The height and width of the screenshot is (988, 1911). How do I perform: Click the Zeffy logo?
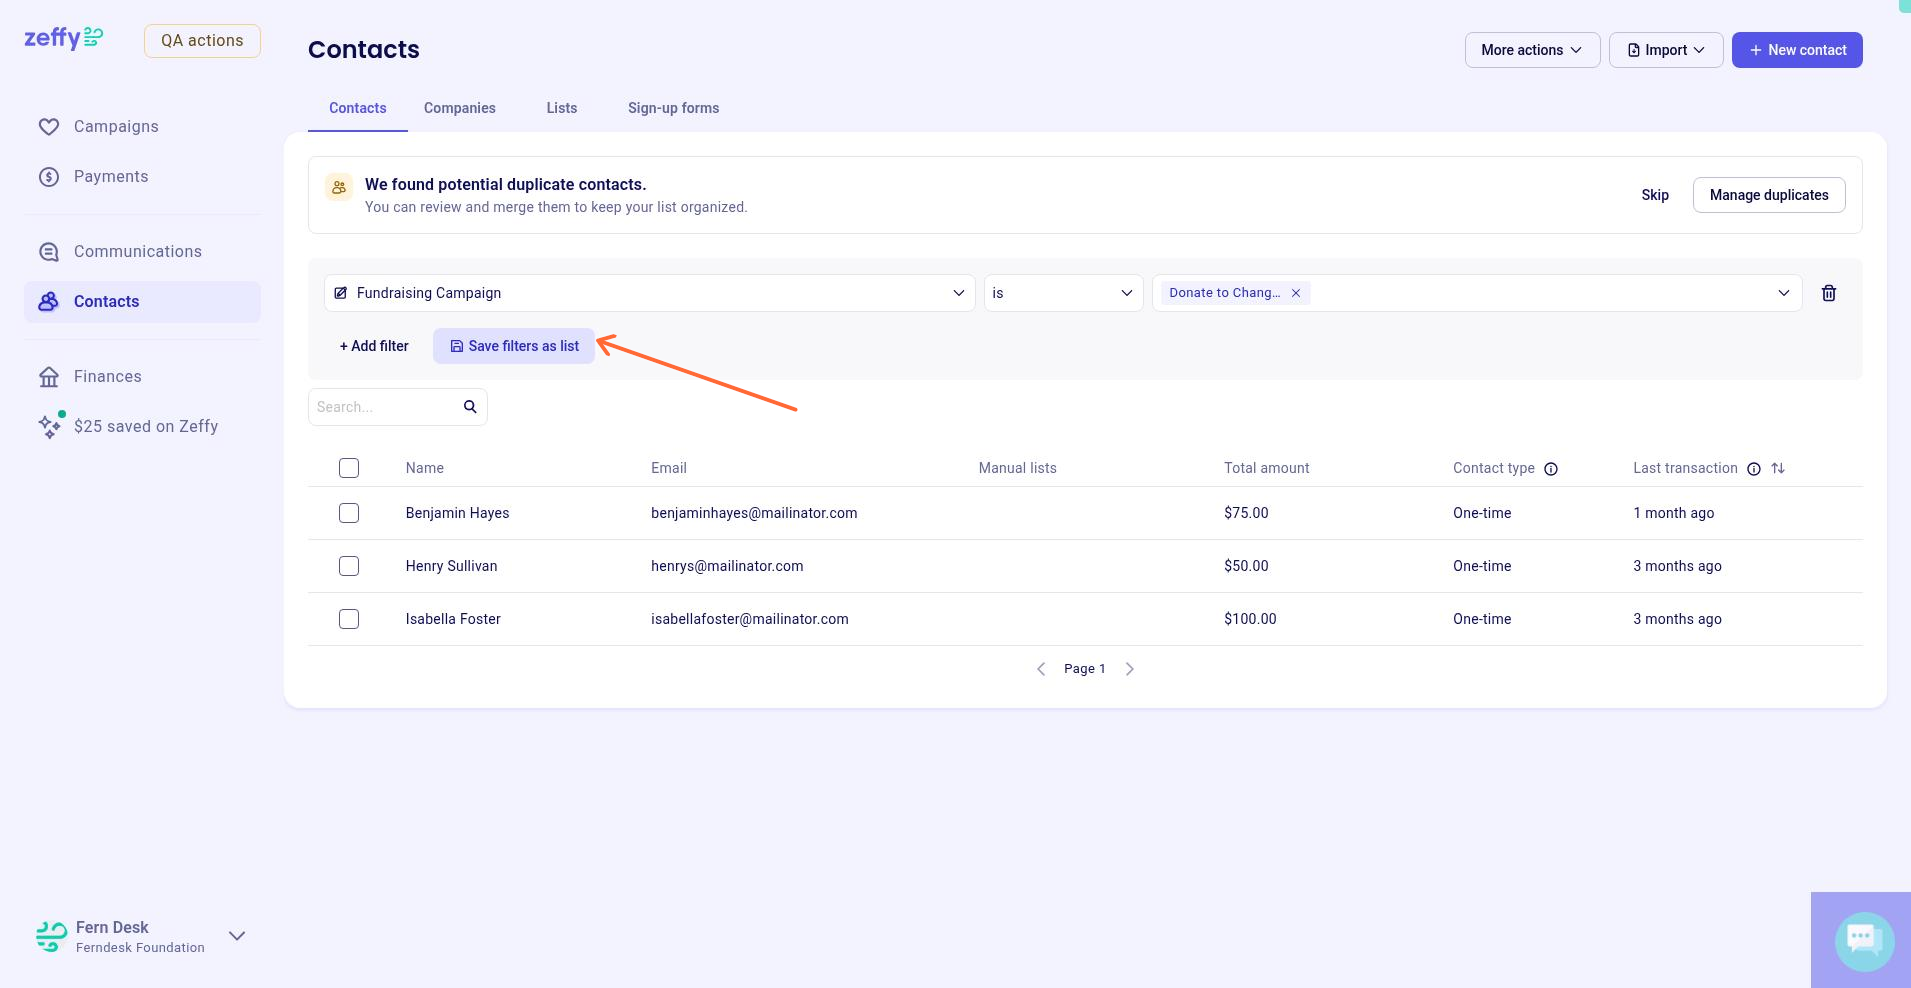click(64, 38)
